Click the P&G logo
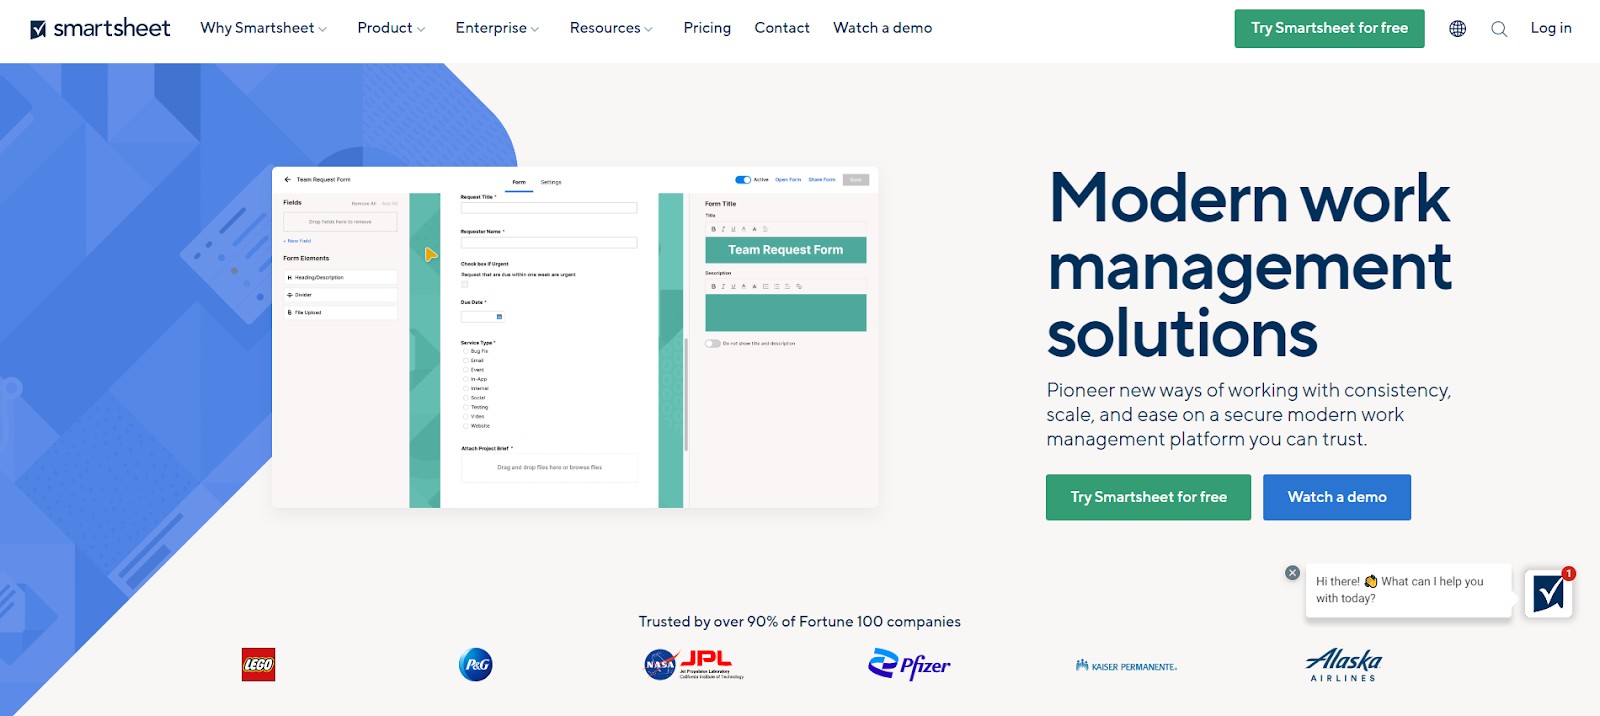Viewport: 1600px width, 716px height. [x=476, y=665]
